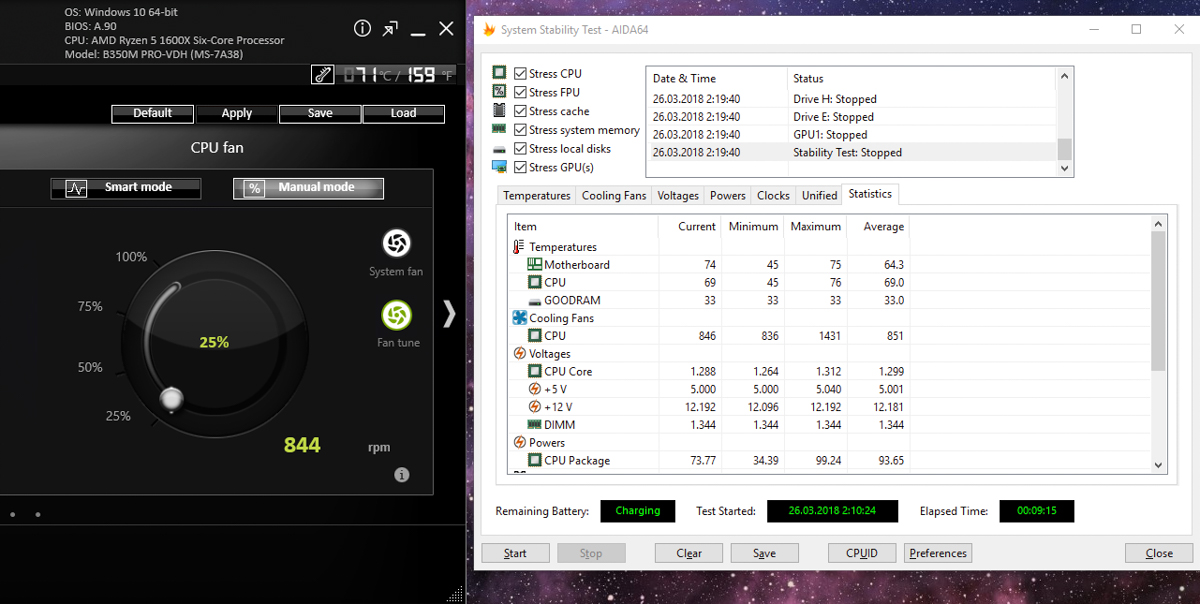Click the AIDA64 Save button
Image resolution: width=1200 pixels, height=604 pixels.
765,553
